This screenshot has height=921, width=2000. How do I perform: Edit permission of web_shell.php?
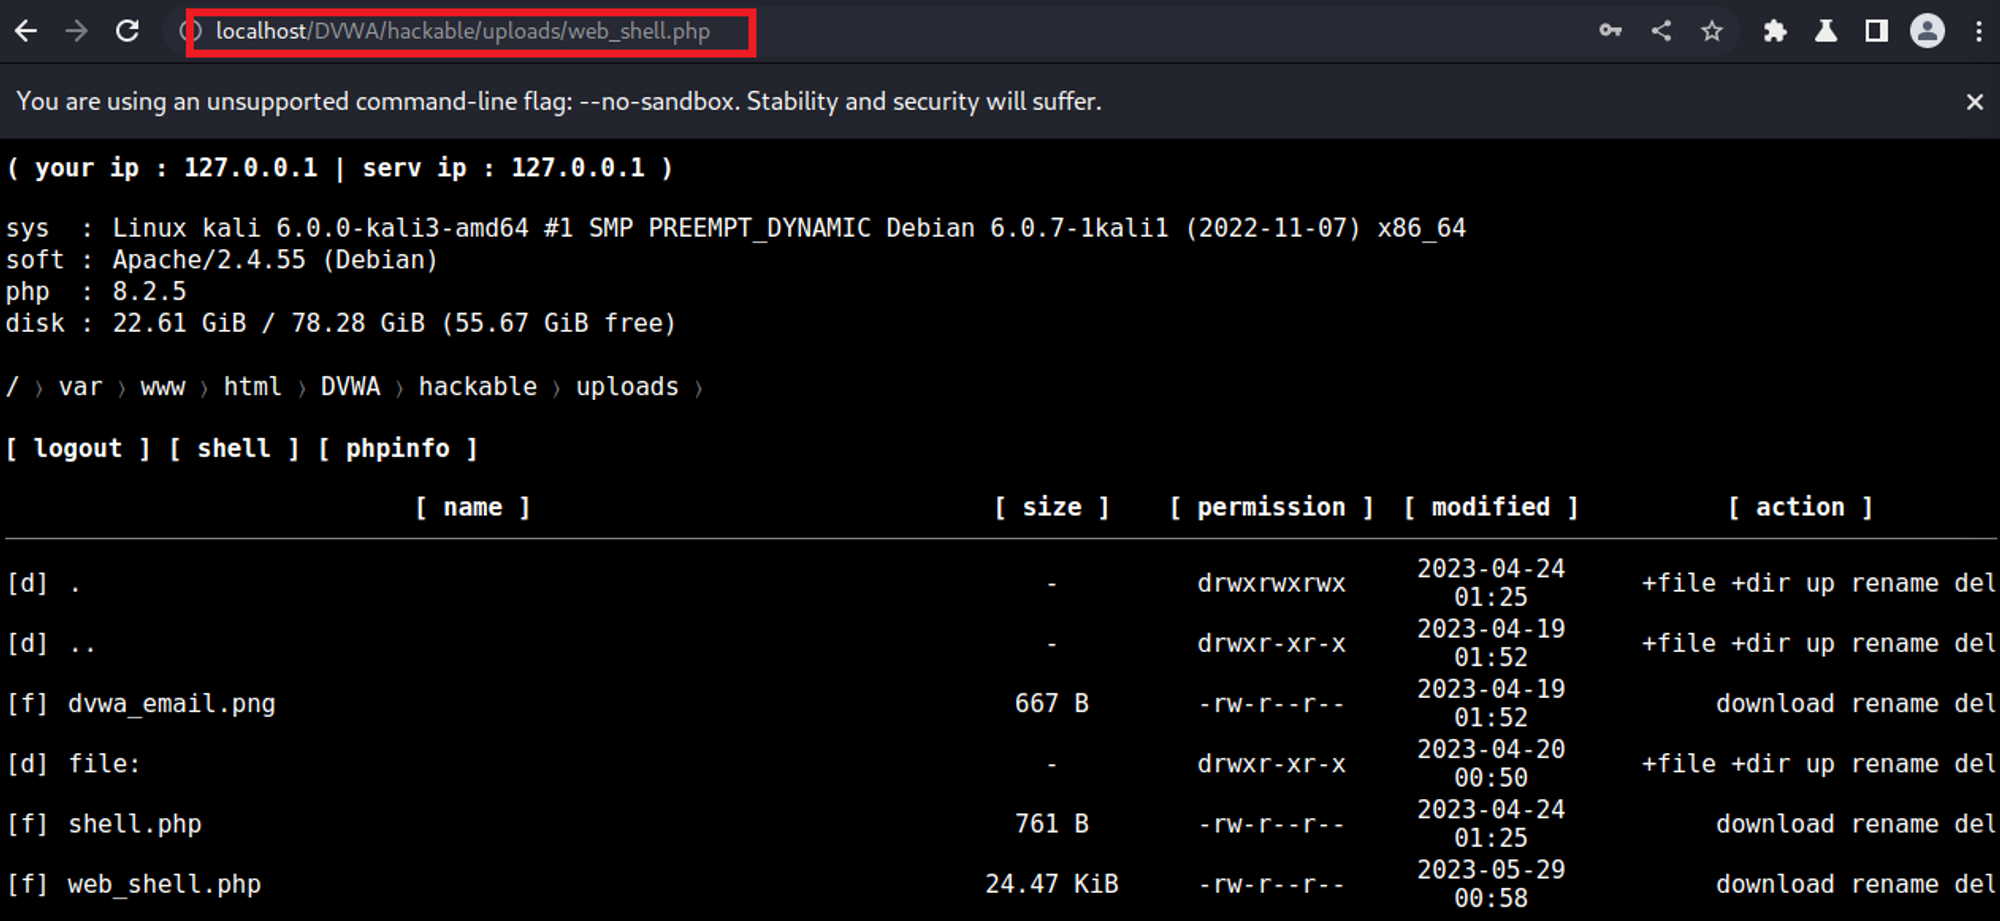(1271, 884)
